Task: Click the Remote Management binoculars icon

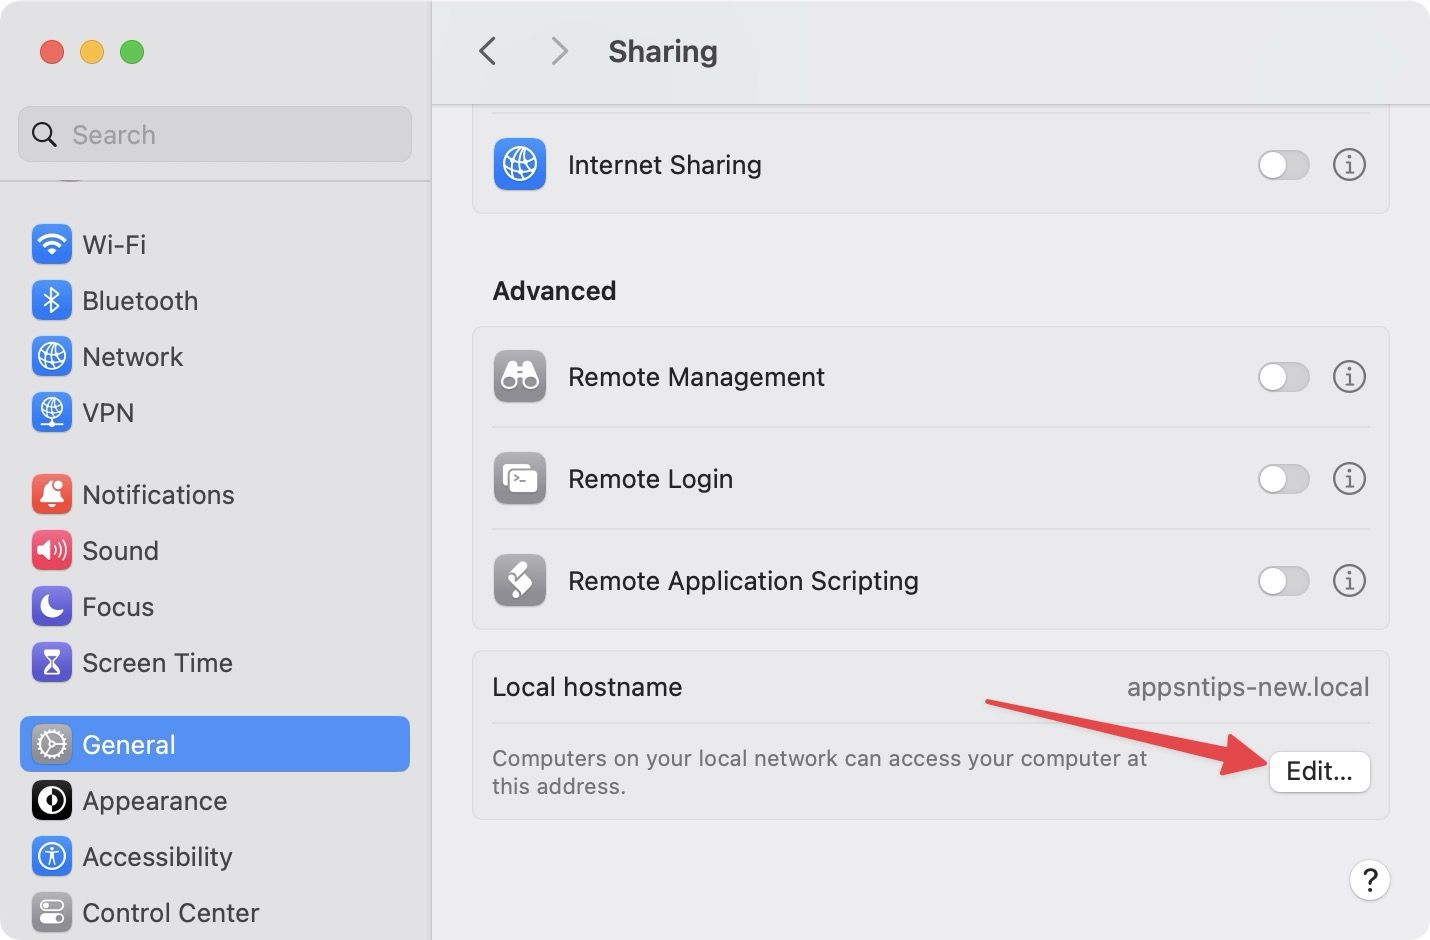Action: (x=519, y=377)
